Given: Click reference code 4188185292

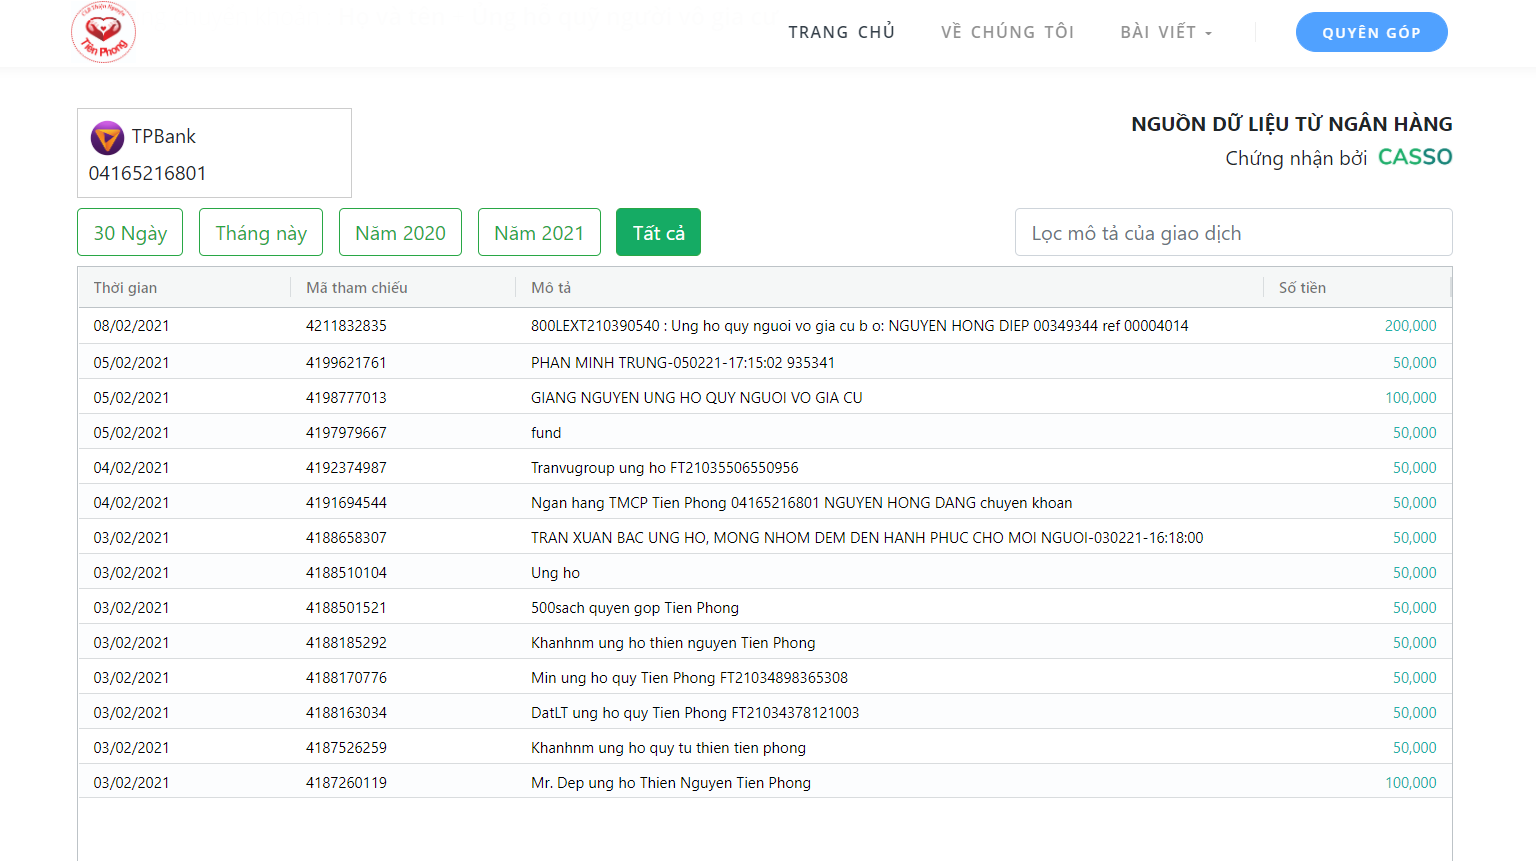Looking at the screenshot, I should pyautogui.click(x=346, y=643).
